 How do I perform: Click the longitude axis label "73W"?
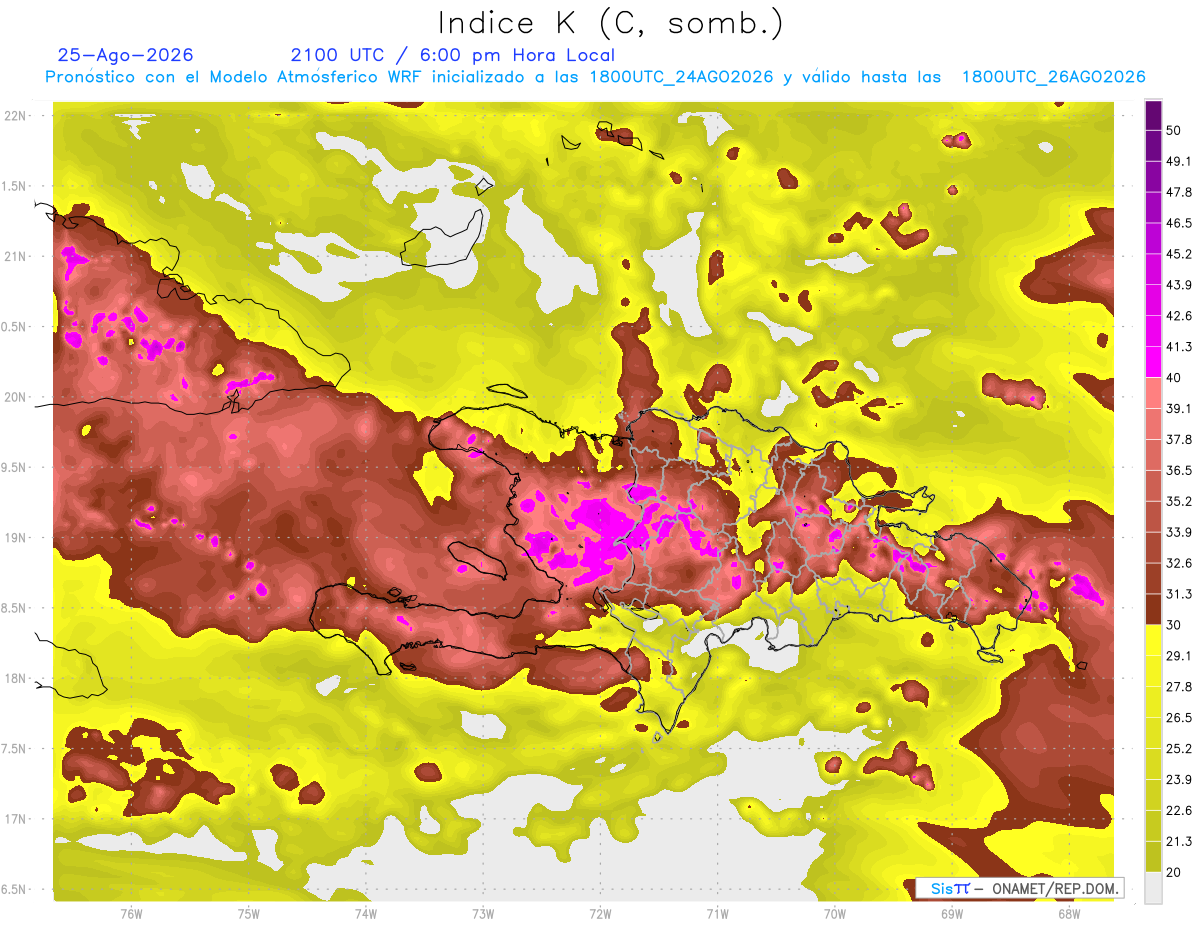(482, 915)
